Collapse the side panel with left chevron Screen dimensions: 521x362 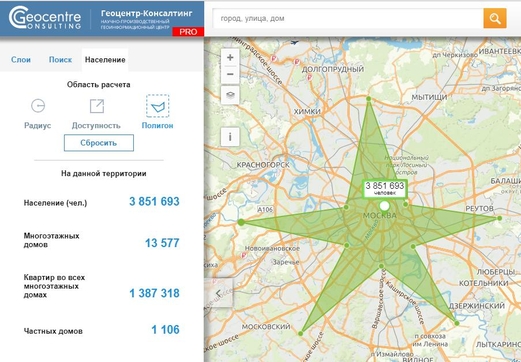click(219, 293)
